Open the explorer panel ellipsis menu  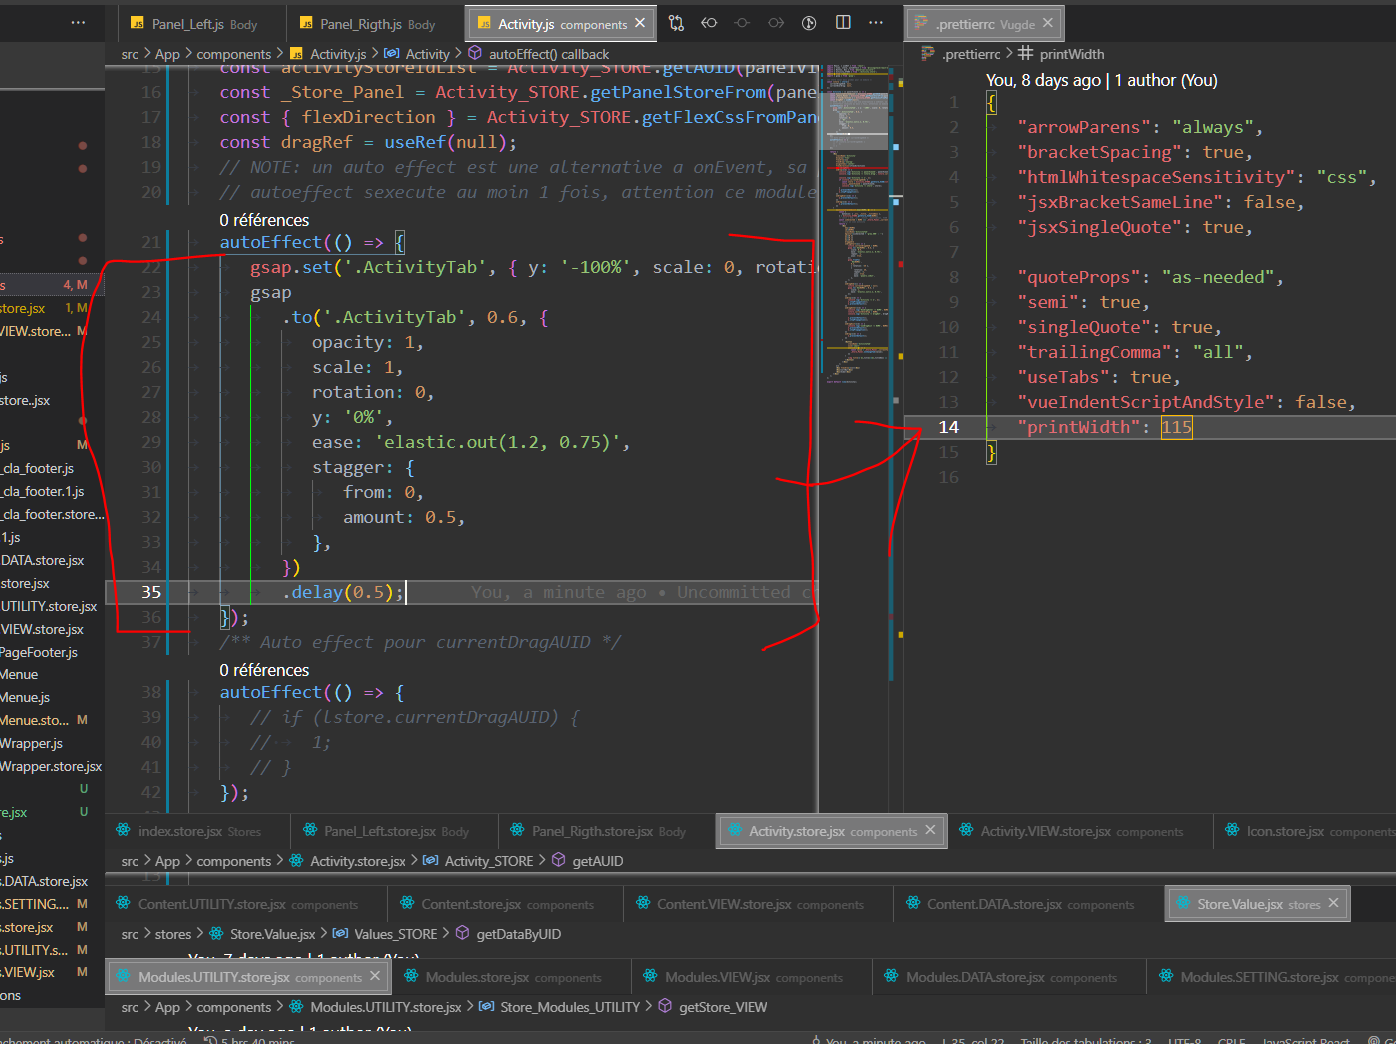click(x=78, y=23)
